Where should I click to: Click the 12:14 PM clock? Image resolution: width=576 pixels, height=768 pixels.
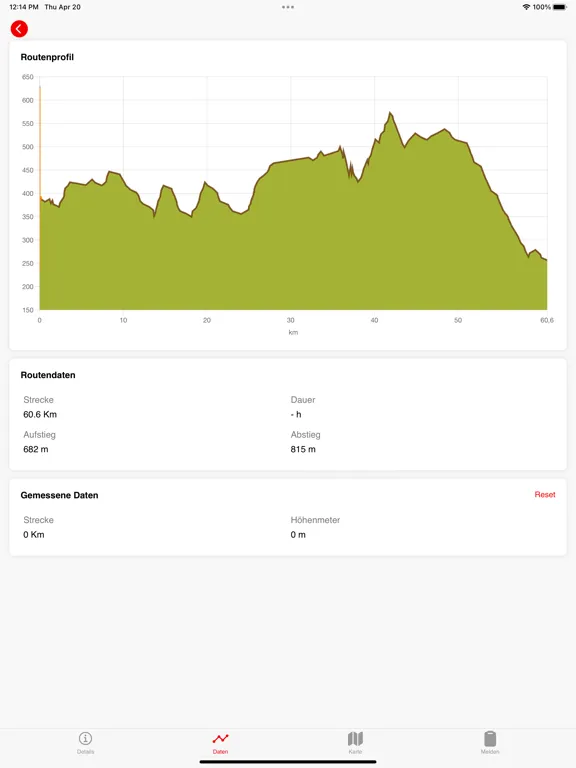tap(24, 7)
